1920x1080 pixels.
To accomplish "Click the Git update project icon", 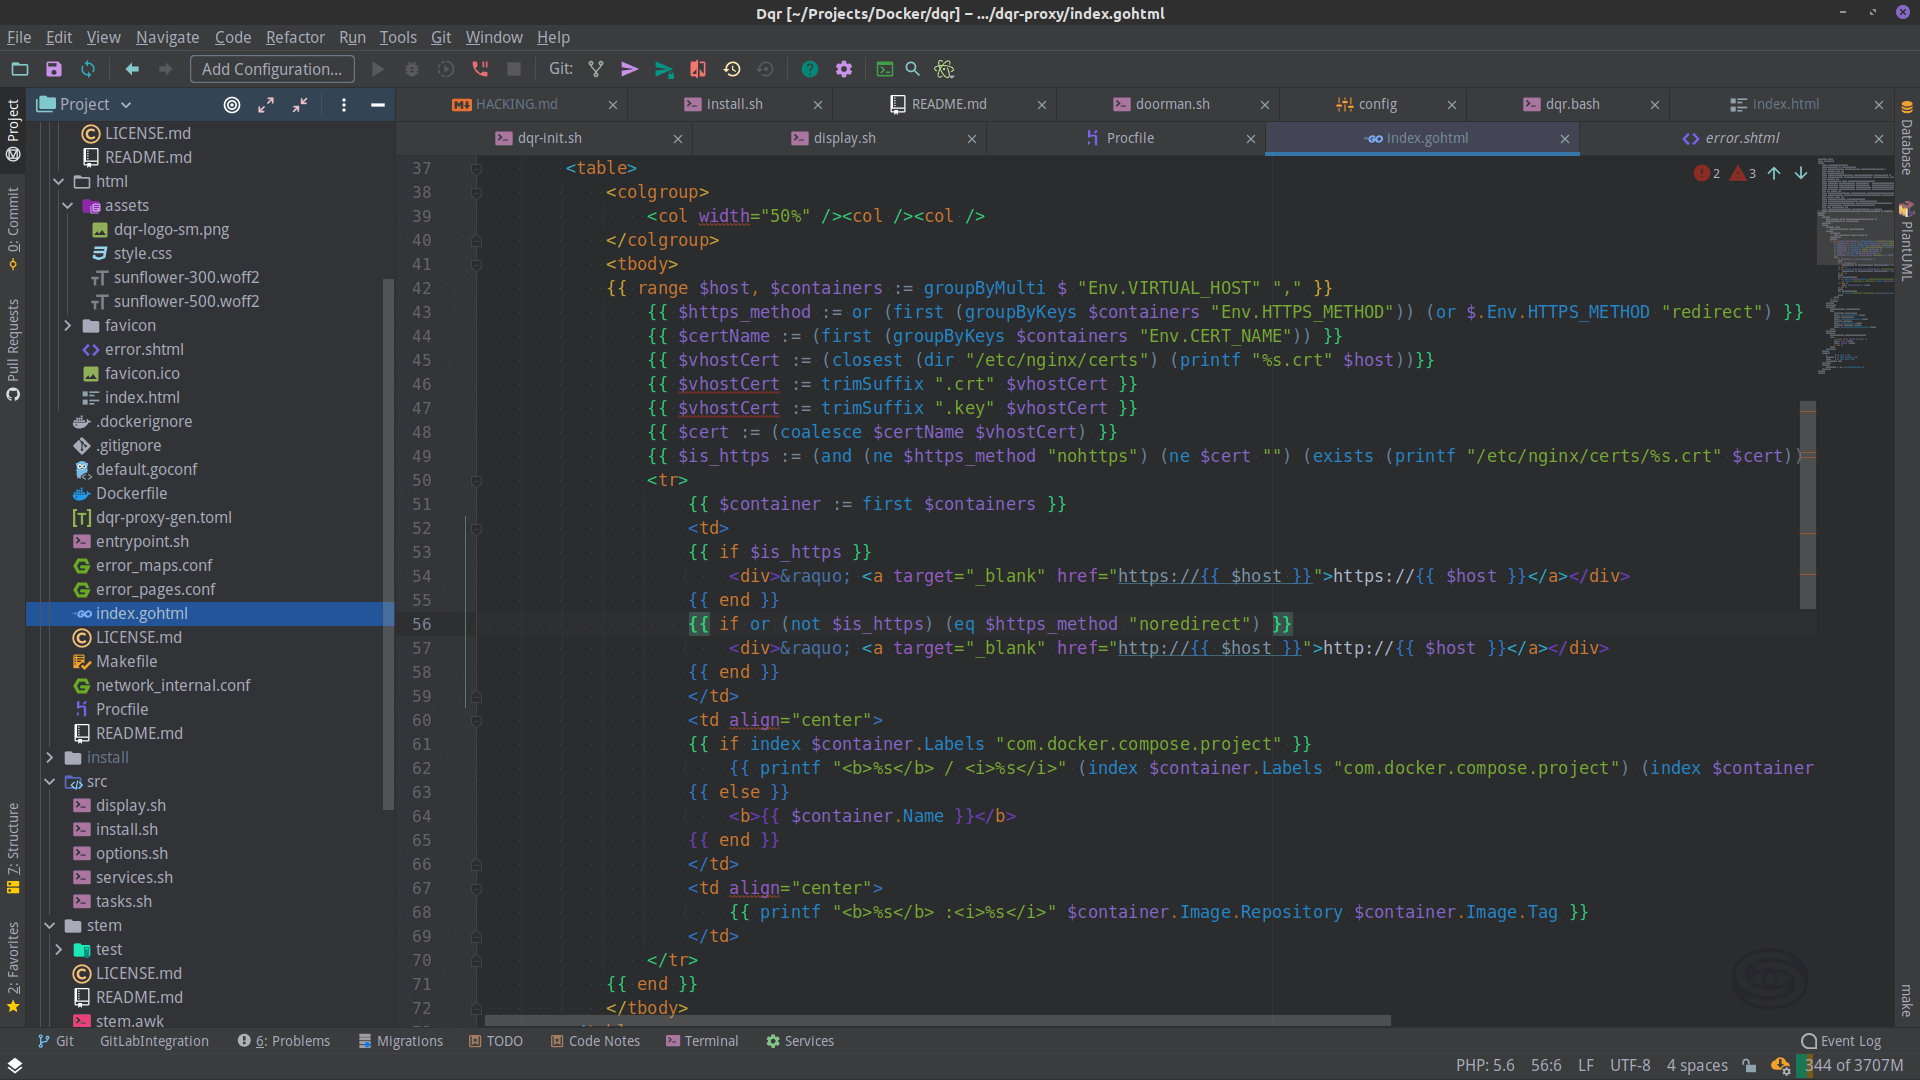I will (596, 69).
